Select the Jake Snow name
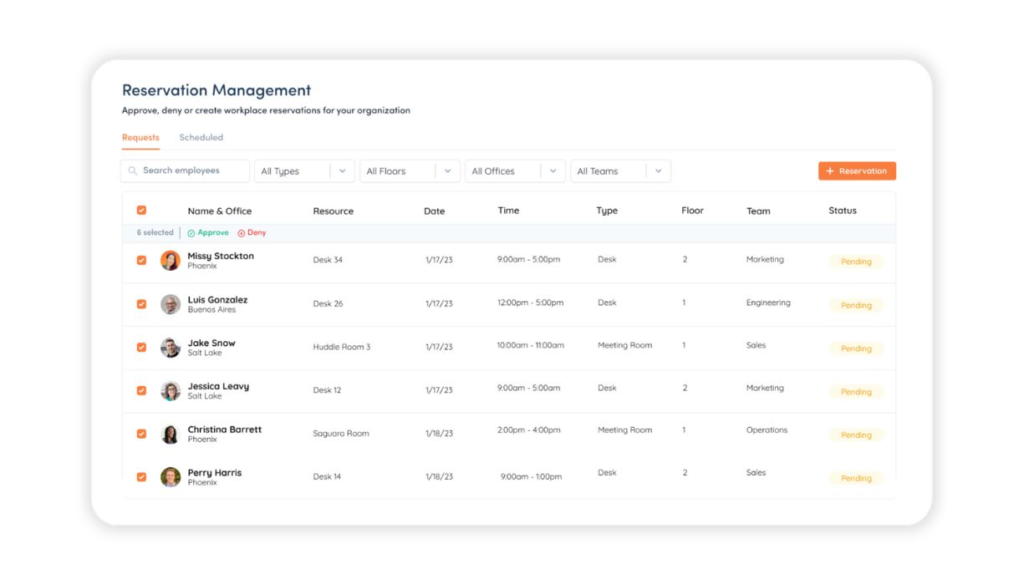 click(x=212, y=343)
